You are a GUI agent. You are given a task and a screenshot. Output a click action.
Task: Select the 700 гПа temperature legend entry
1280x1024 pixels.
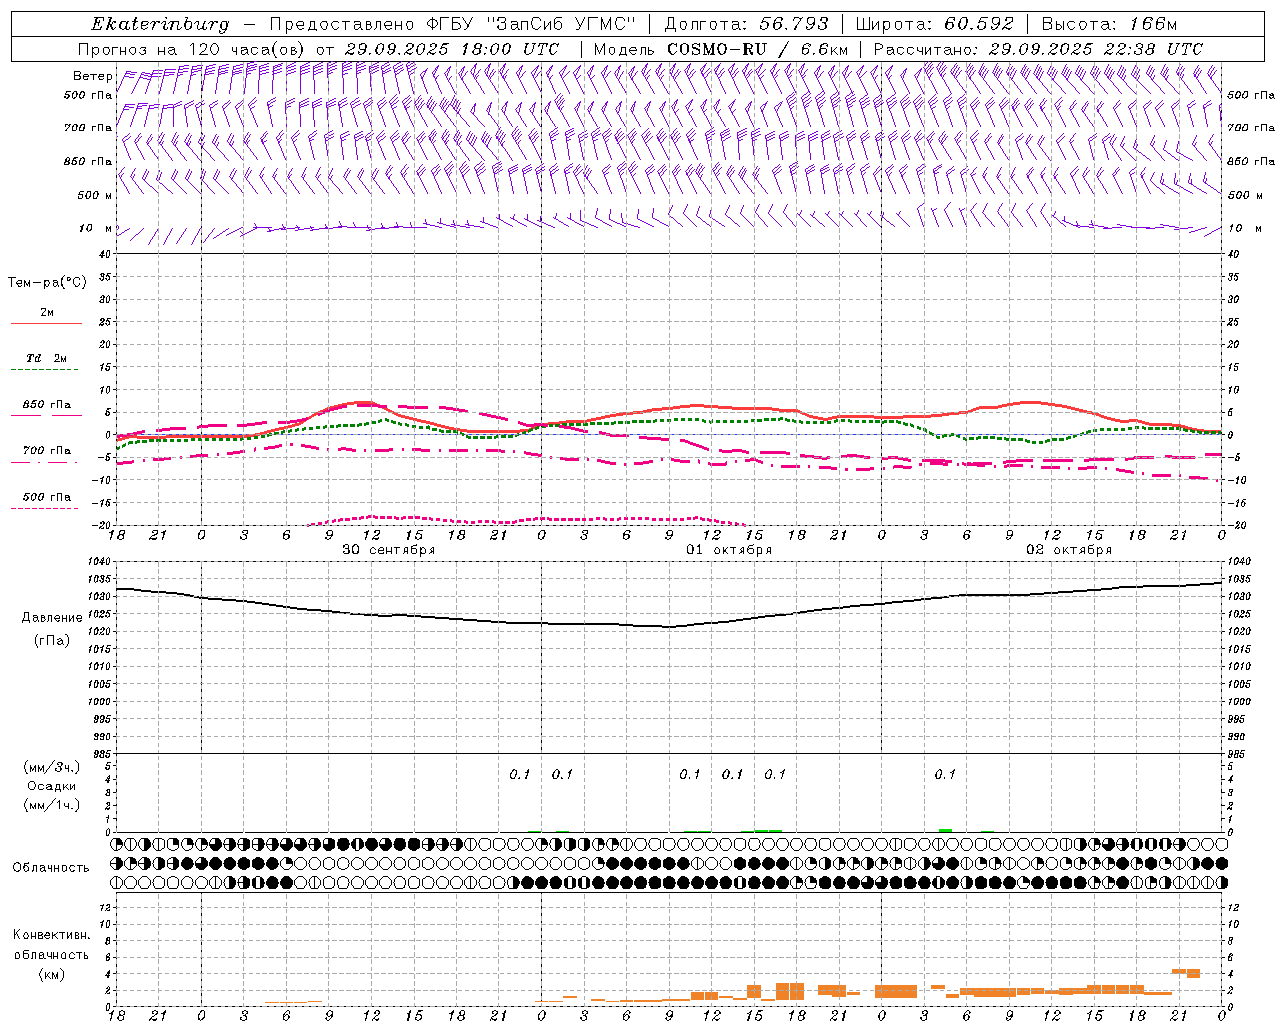47,451
